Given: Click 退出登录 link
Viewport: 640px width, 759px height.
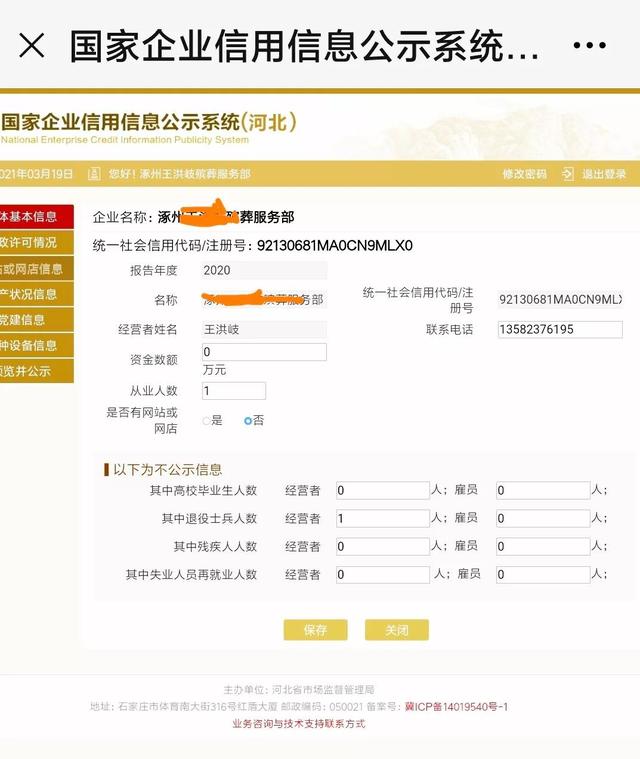Looking at the screenshot, I should click(x=604, y=174).
